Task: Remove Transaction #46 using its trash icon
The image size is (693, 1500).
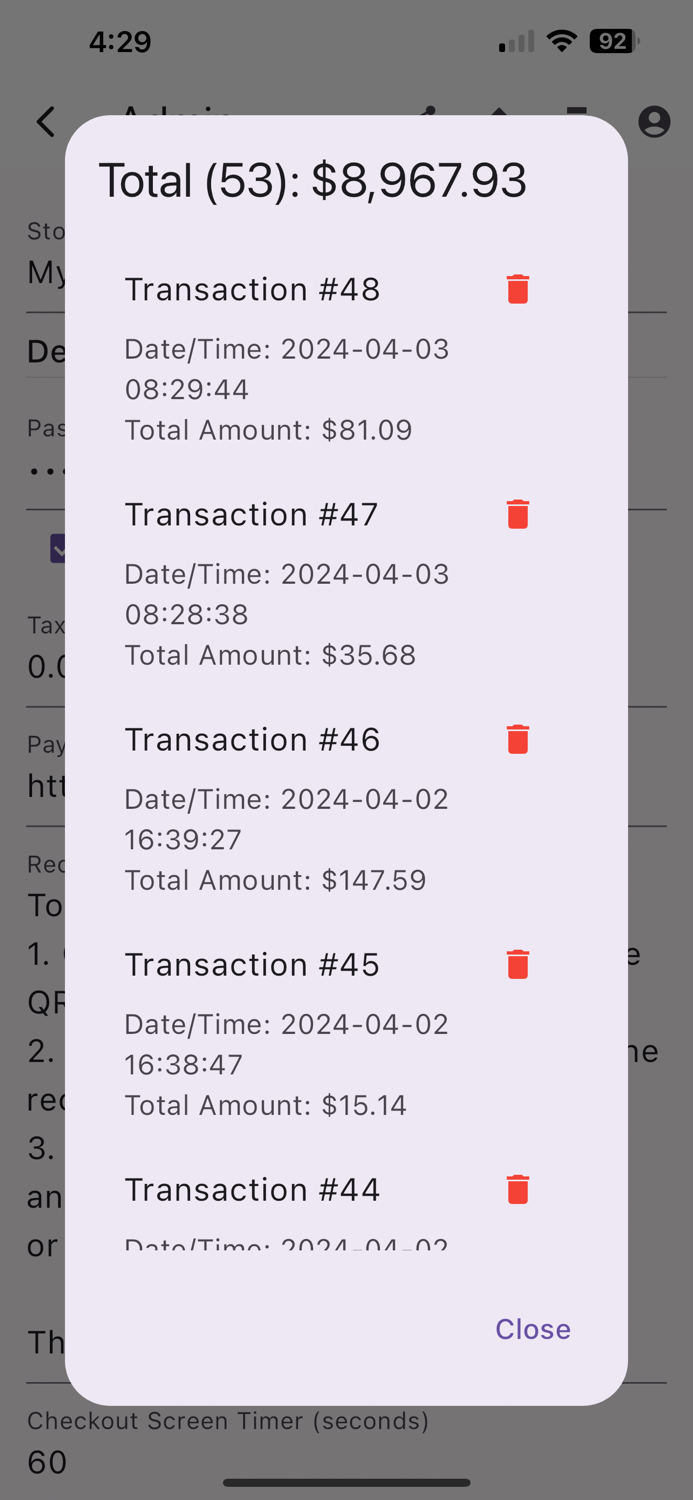Action: (x=517, y=739)
